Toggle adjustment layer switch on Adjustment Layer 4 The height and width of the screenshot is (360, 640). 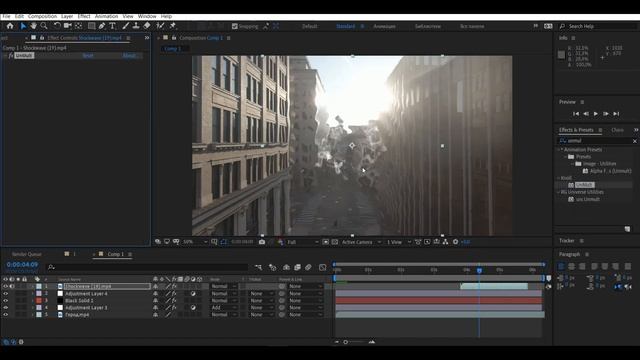point(193,293)
